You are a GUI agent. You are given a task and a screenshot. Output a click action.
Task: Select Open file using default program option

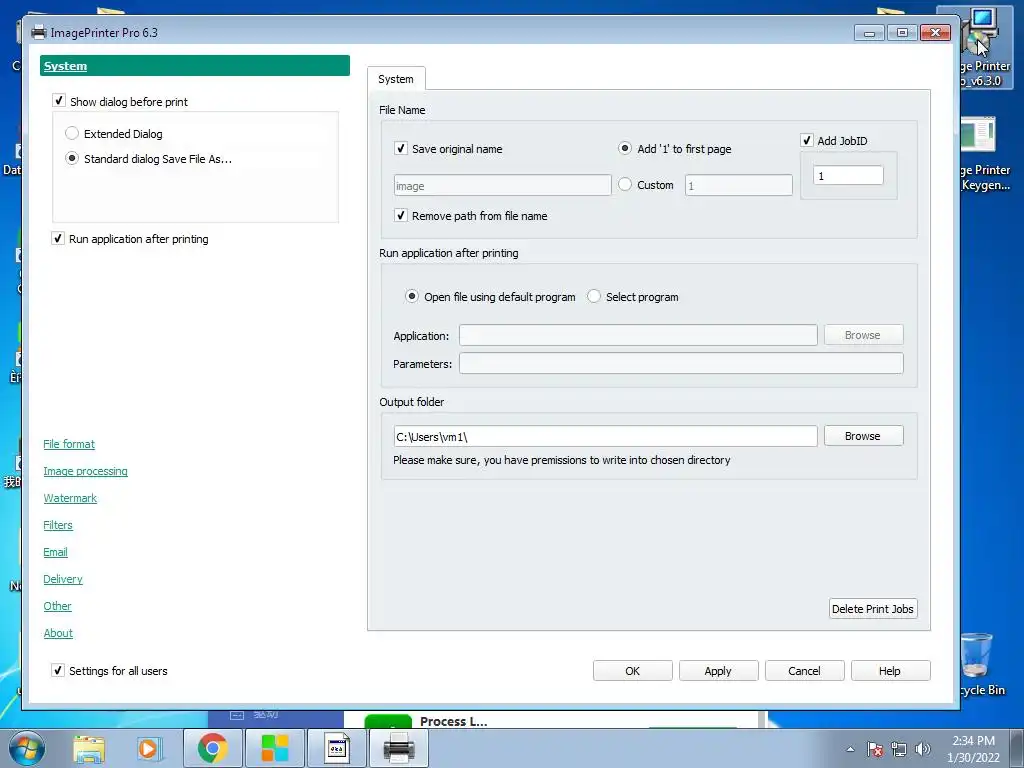(411, 296)
